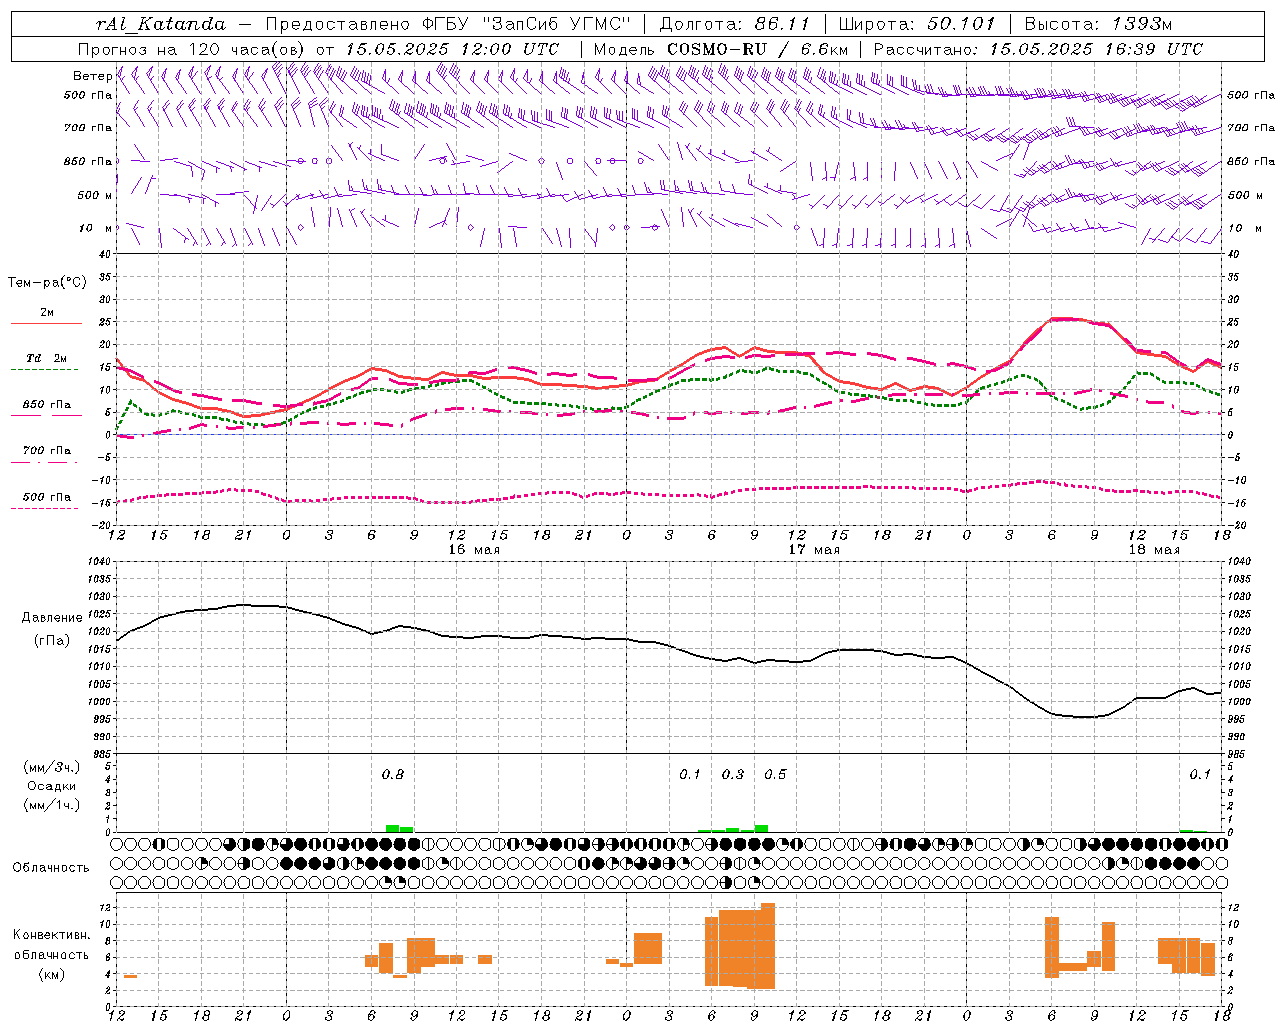
Task: Click the 0.3 precipitation amount value
Action: (733, 775)
